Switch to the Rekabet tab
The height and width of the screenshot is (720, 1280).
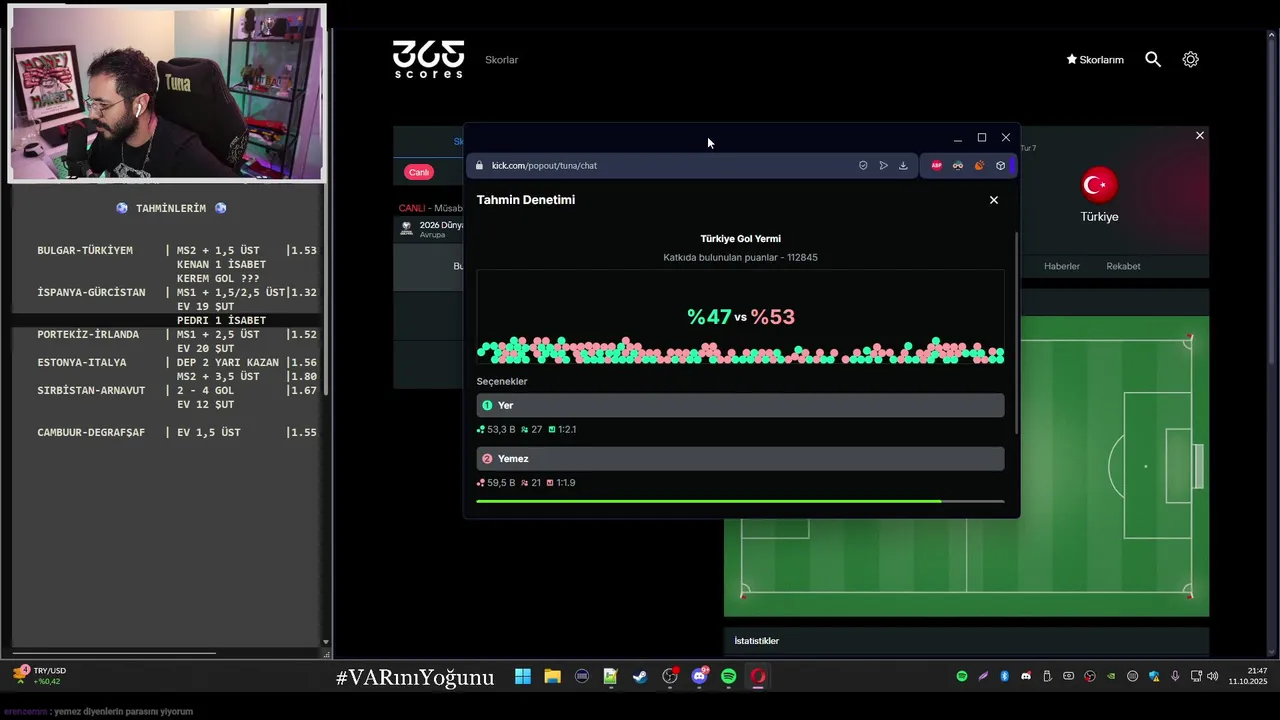click(1123, 266)
